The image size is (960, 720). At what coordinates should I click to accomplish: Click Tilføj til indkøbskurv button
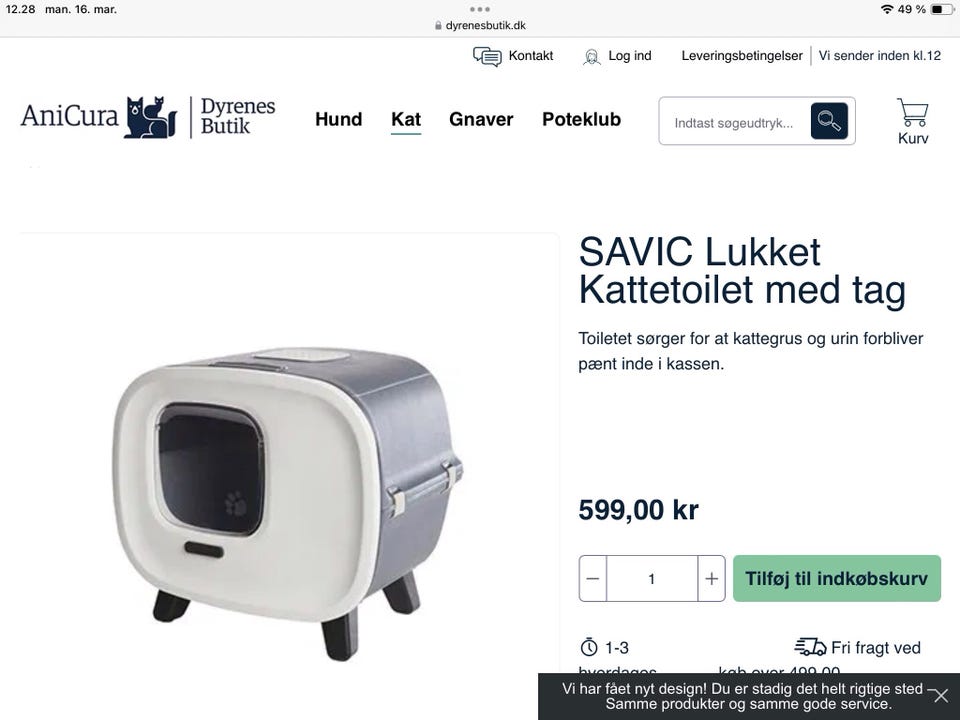[x=836, y=579]
